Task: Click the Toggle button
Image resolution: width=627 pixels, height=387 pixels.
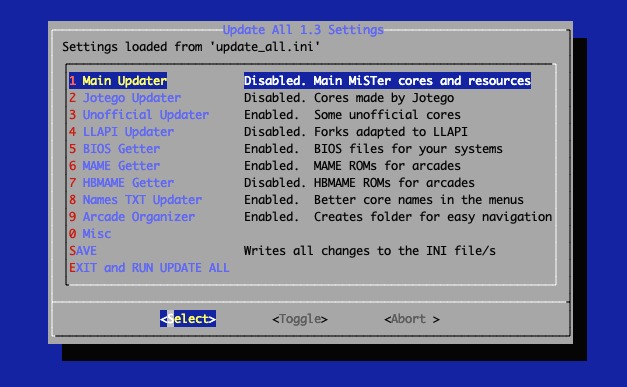Action: (x=300, y=319)
